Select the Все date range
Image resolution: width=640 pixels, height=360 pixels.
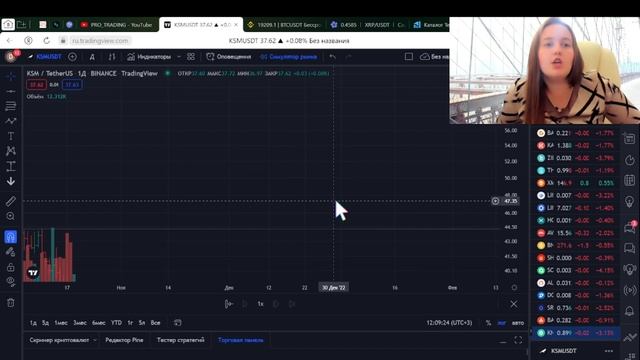[x=156, y=323]
